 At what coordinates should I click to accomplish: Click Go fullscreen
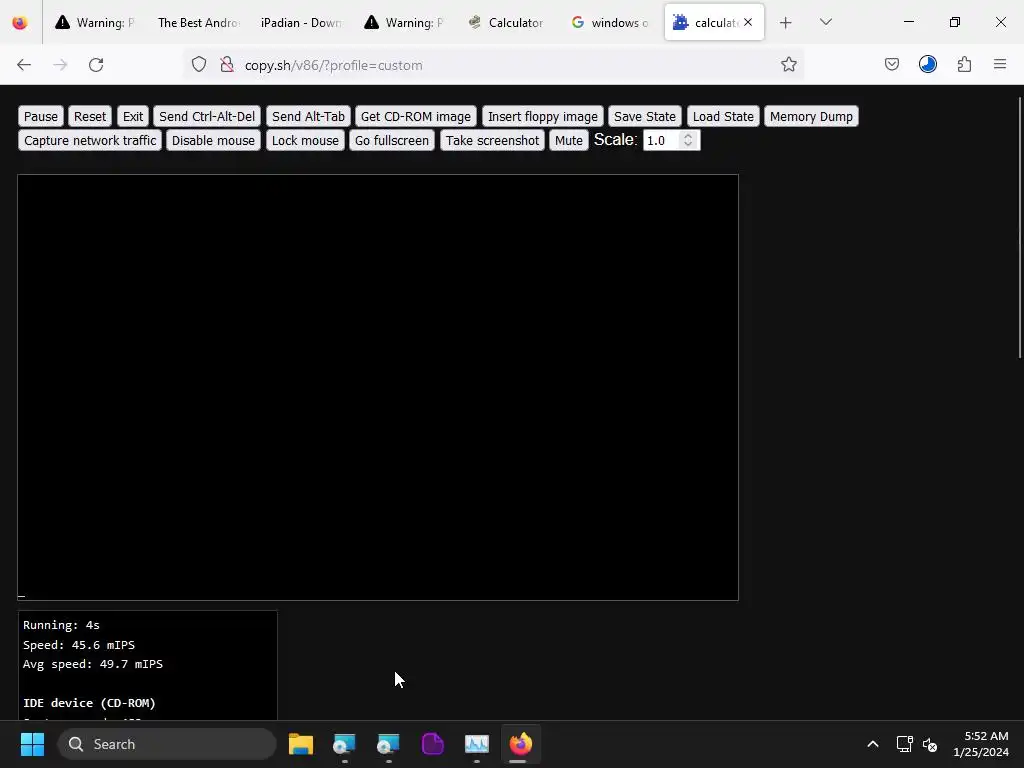[392, 140]
